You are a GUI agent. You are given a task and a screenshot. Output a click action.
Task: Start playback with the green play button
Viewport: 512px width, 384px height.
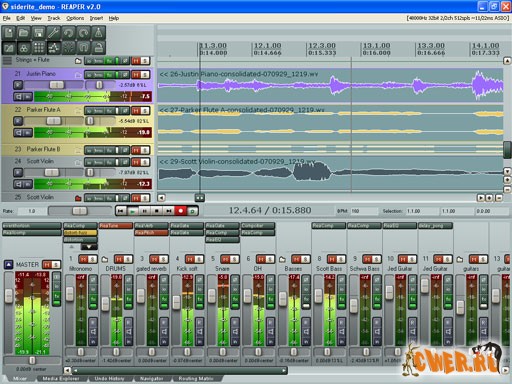[132, 211]
